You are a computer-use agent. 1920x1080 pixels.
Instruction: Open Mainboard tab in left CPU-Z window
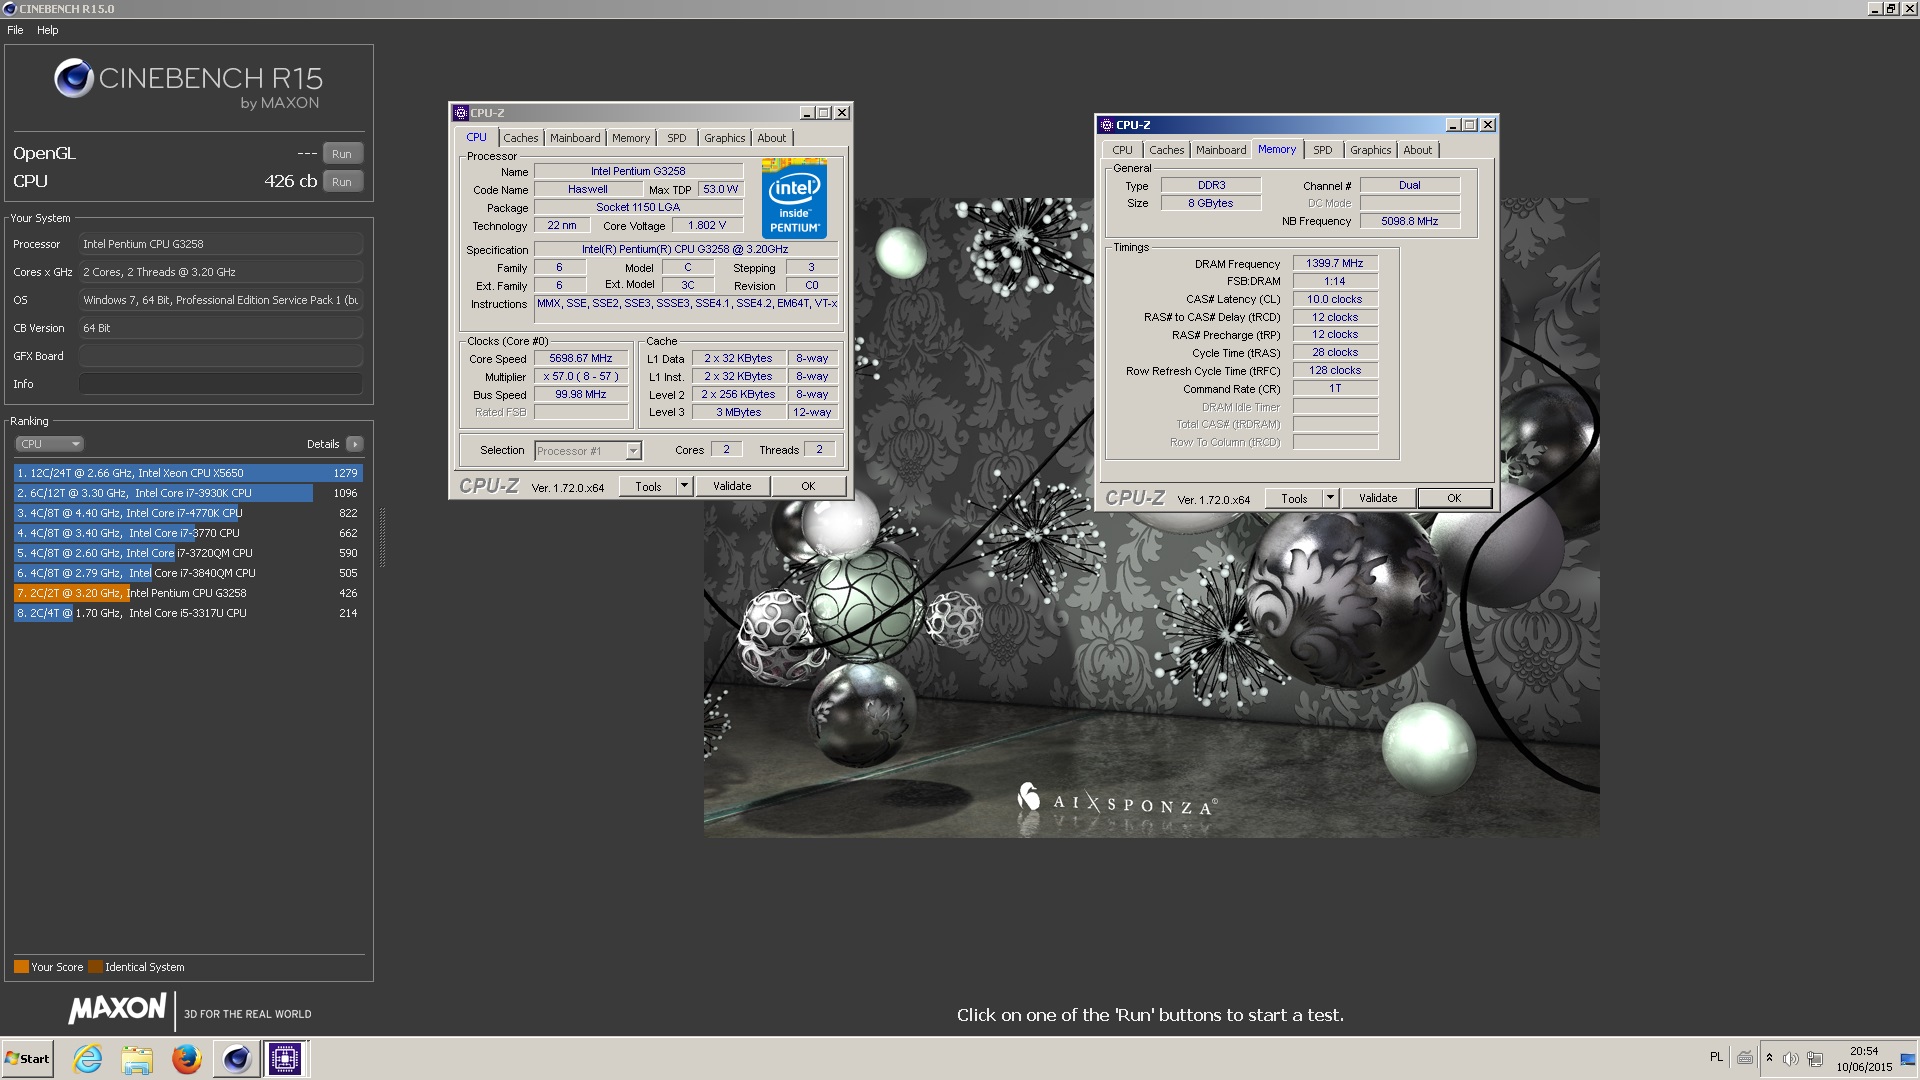[575, 138]
